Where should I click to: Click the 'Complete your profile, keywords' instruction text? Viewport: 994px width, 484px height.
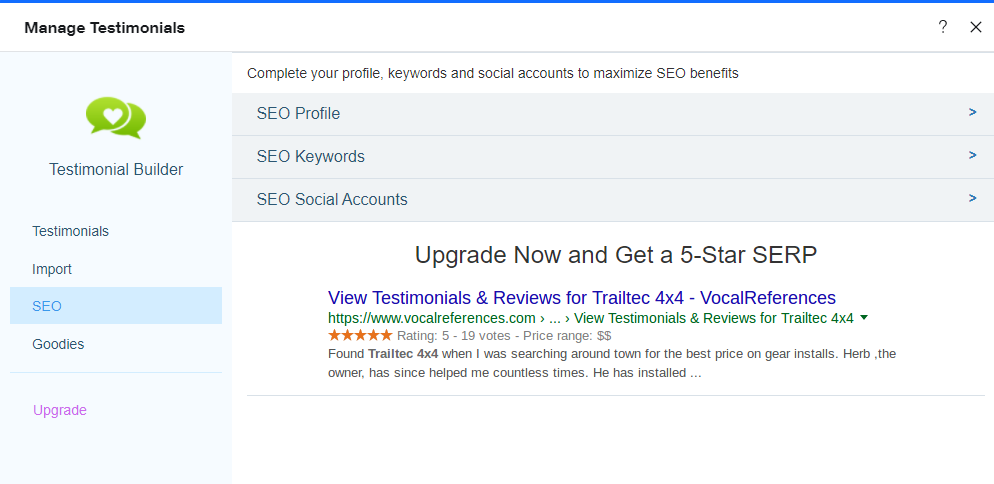pos(493,74)
